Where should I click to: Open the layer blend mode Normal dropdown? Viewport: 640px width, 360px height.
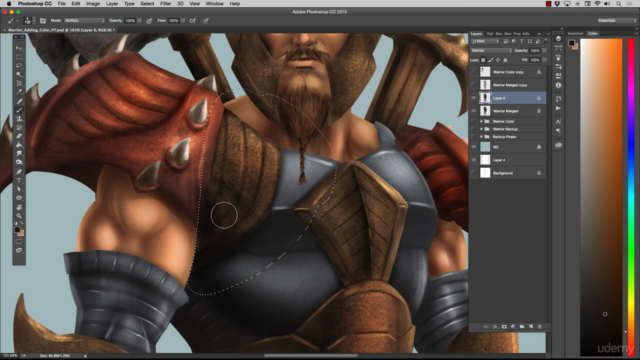tap(491, 51)
